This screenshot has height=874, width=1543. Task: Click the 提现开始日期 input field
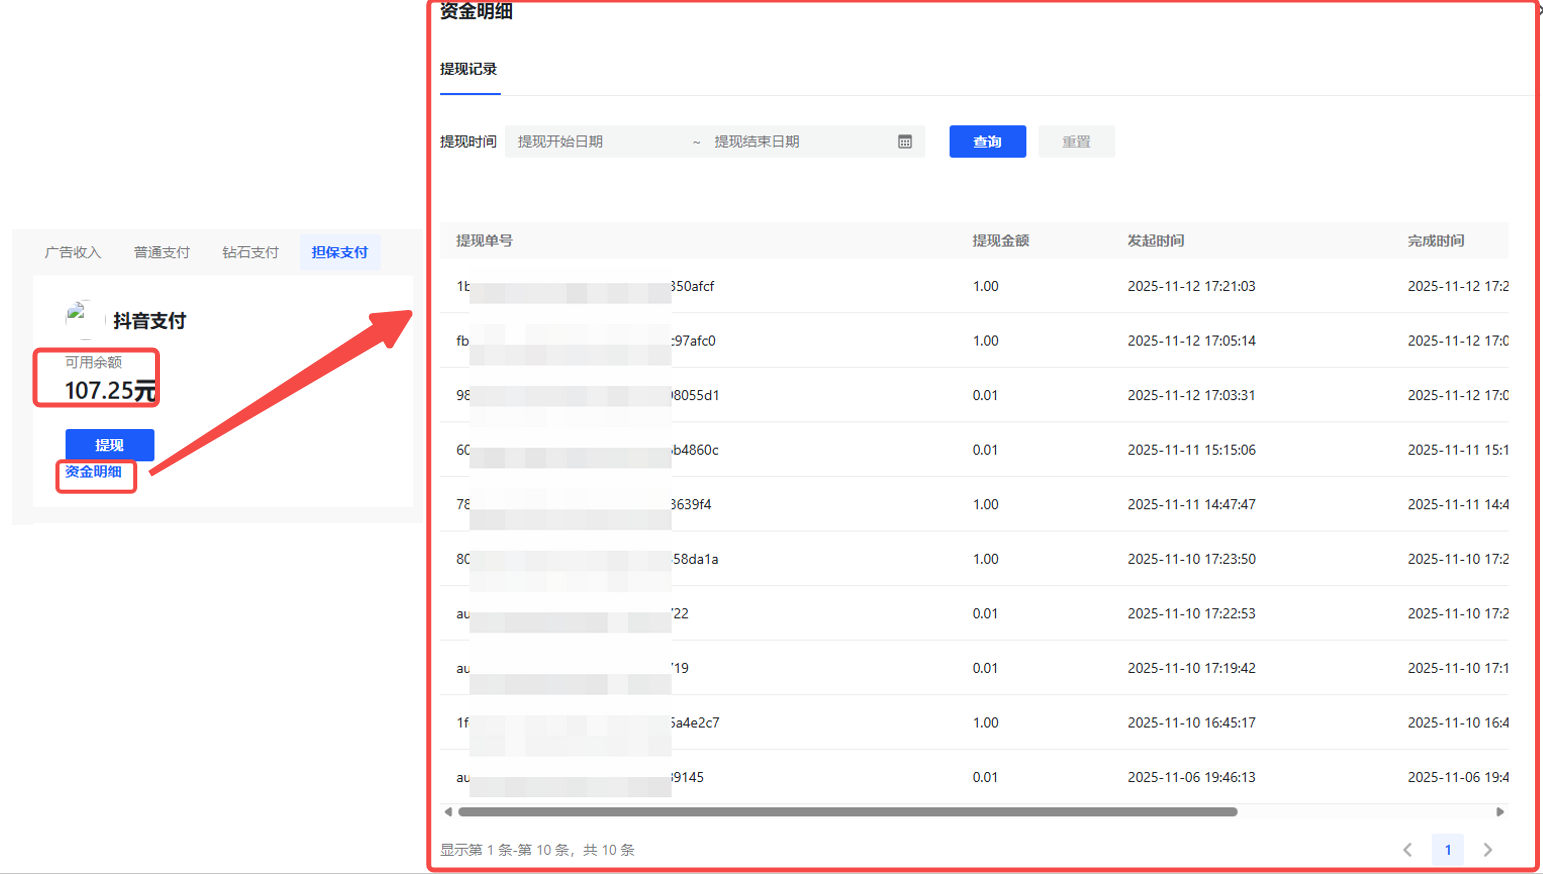coord(600,142)
